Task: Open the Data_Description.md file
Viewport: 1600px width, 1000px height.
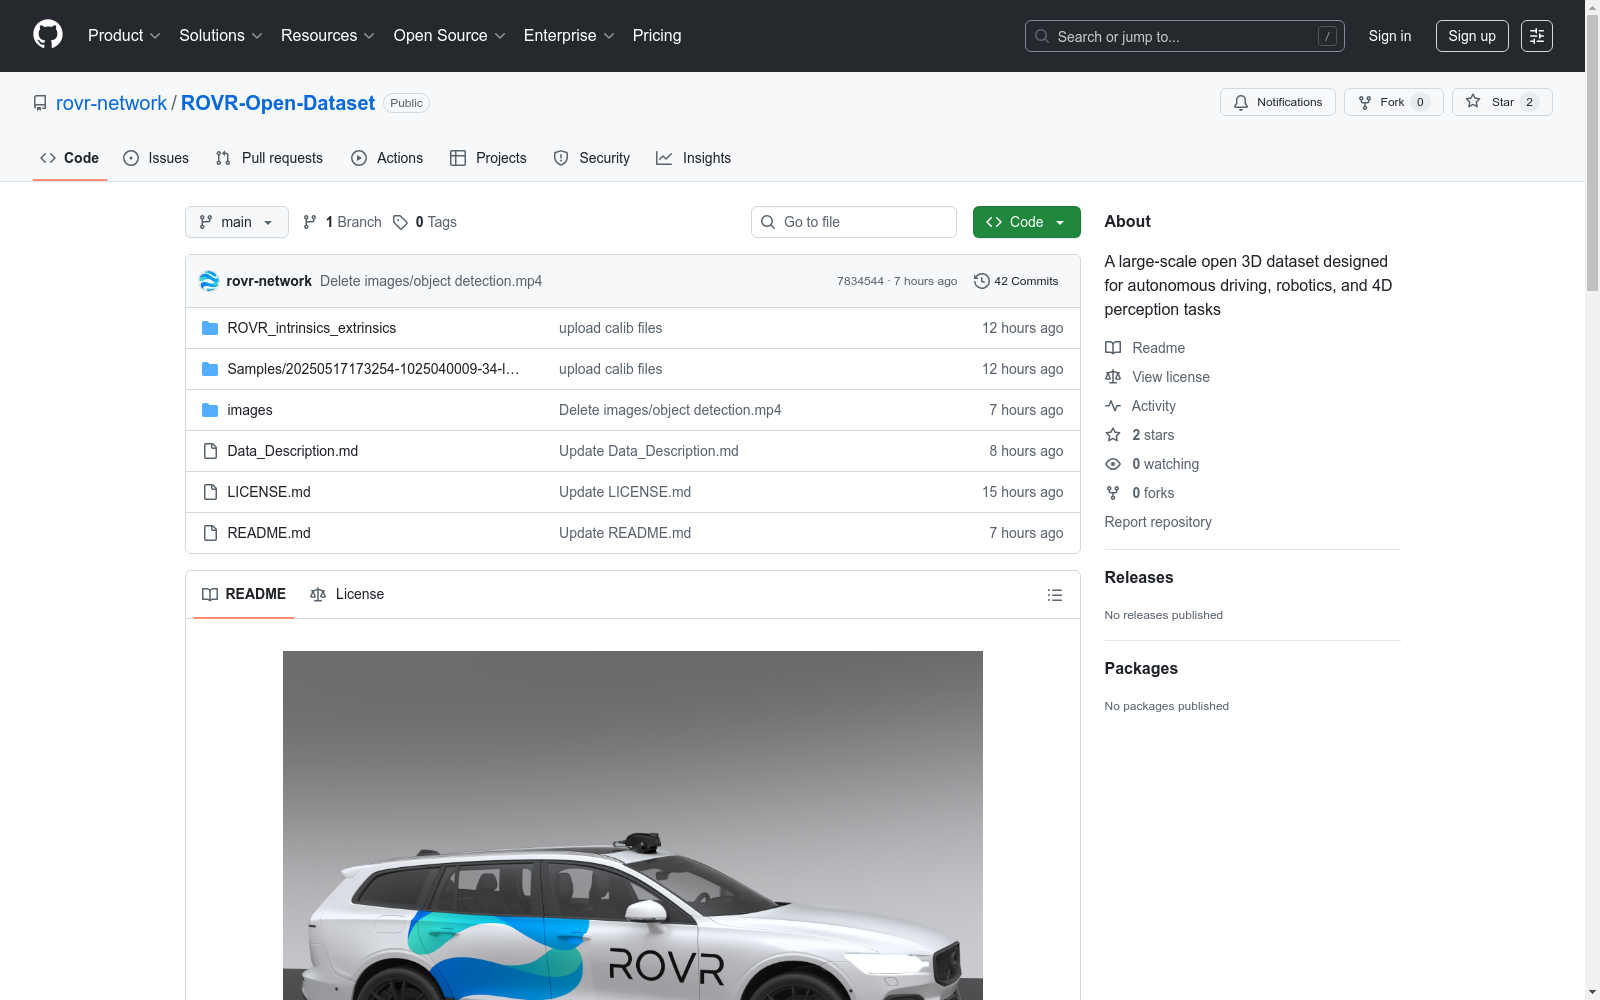Action: (293, 451)
